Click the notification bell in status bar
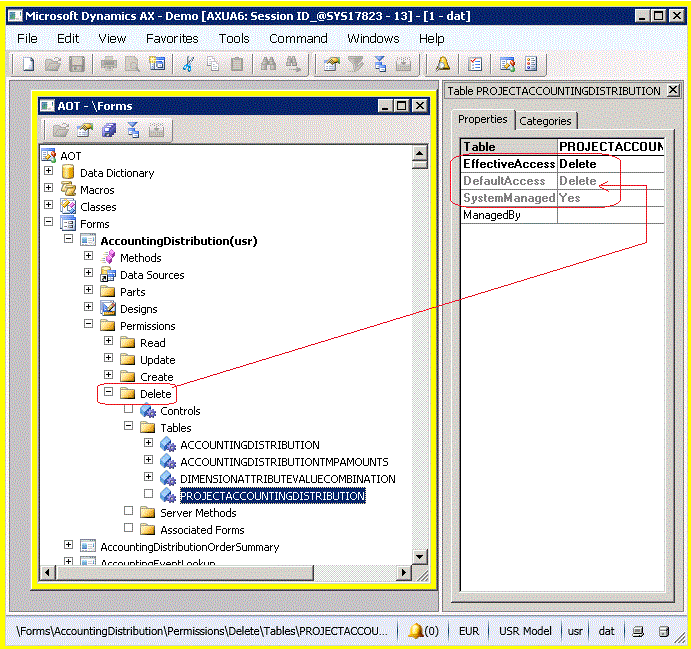This screenshot has width=691, height=649. 416,631
